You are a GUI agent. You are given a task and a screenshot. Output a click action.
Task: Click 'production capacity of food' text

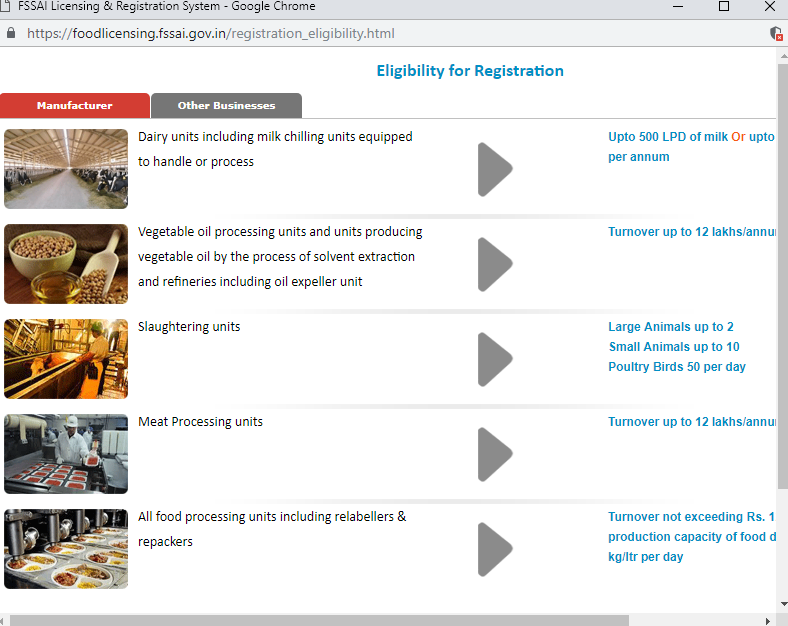coord(687,537)
